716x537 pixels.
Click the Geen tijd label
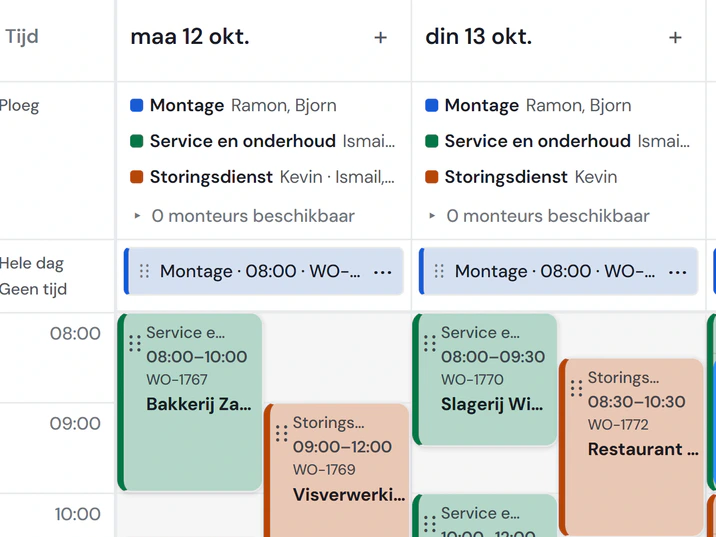click(x=33, y=289)
